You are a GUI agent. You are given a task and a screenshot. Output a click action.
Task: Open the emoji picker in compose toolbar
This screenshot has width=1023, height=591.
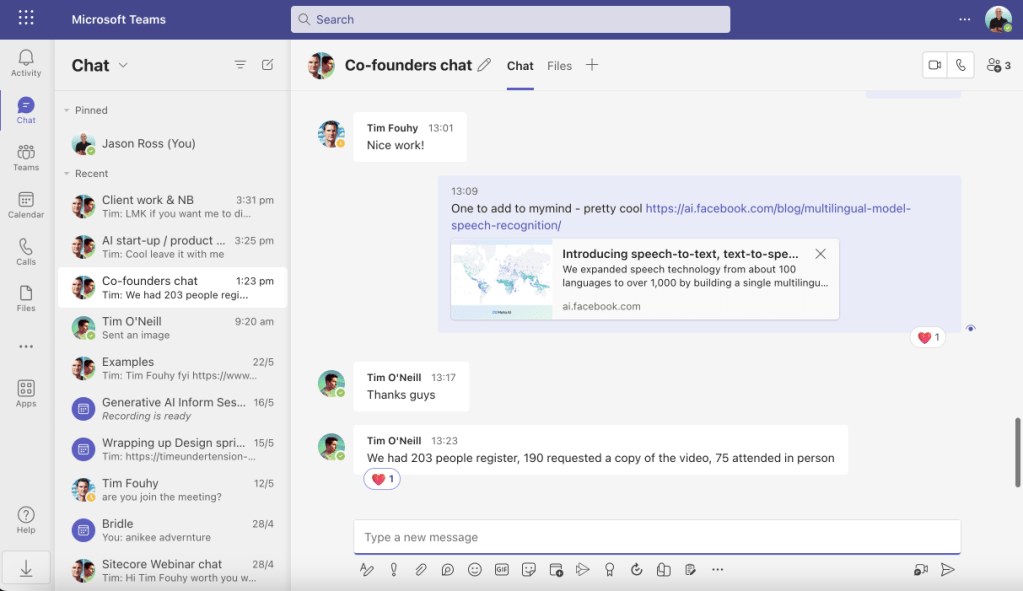tap(475, 569)
